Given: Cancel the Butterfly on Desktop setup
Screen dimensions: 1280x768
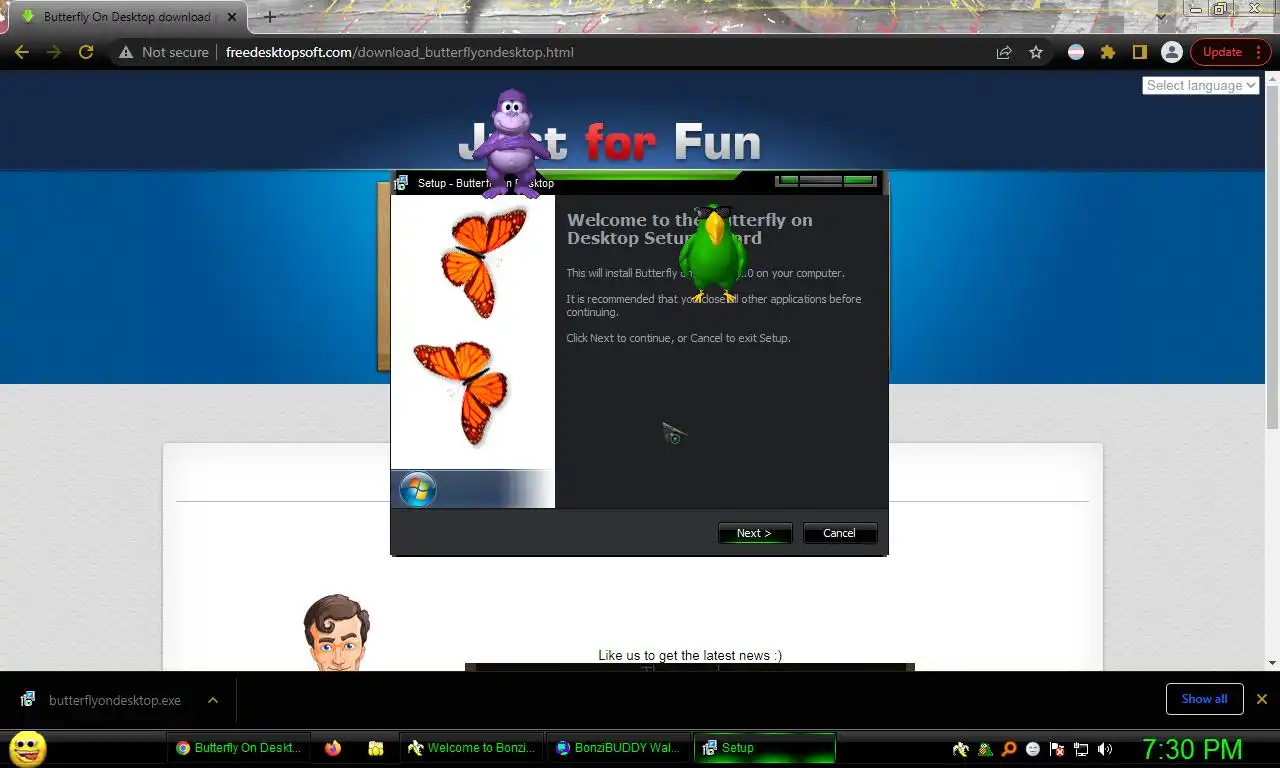Looking at the screenshot, I should click(x=840, y=533).
